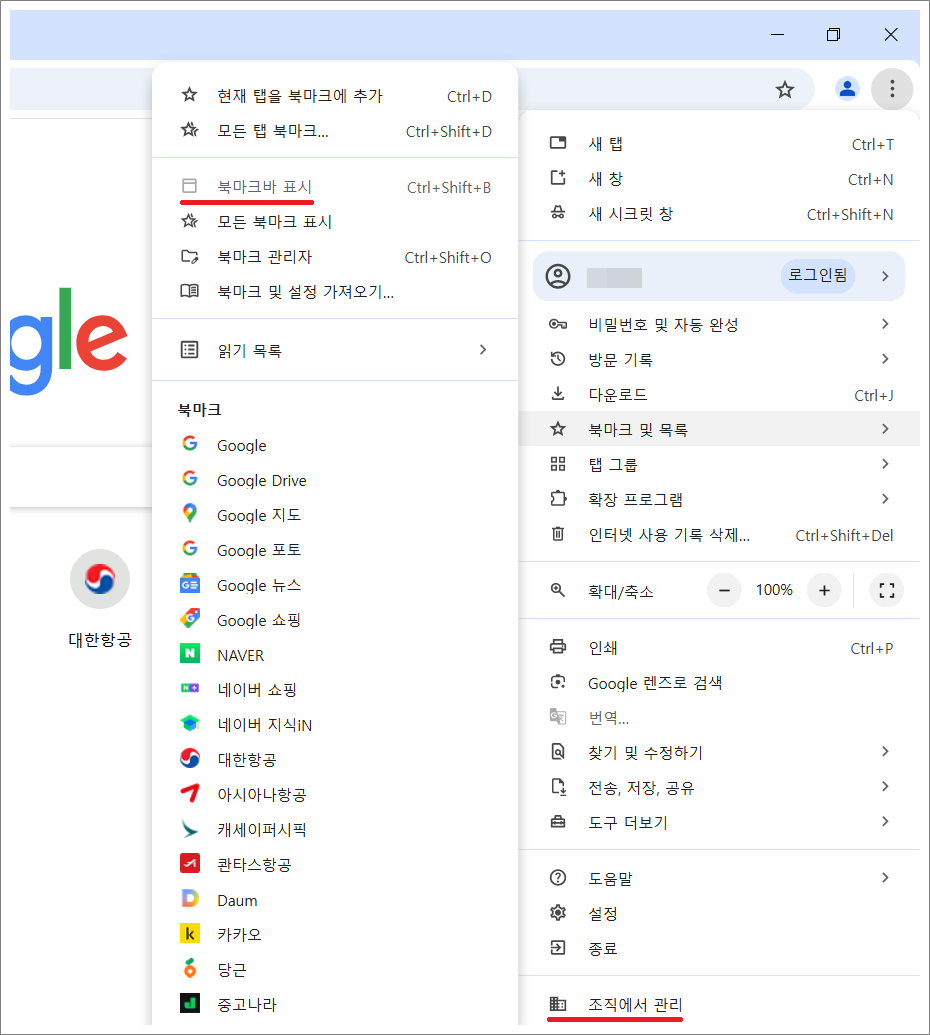Enter fullscreen mode with the fullscreen icon
The image size is (930, 1035).
pos(886,590)
